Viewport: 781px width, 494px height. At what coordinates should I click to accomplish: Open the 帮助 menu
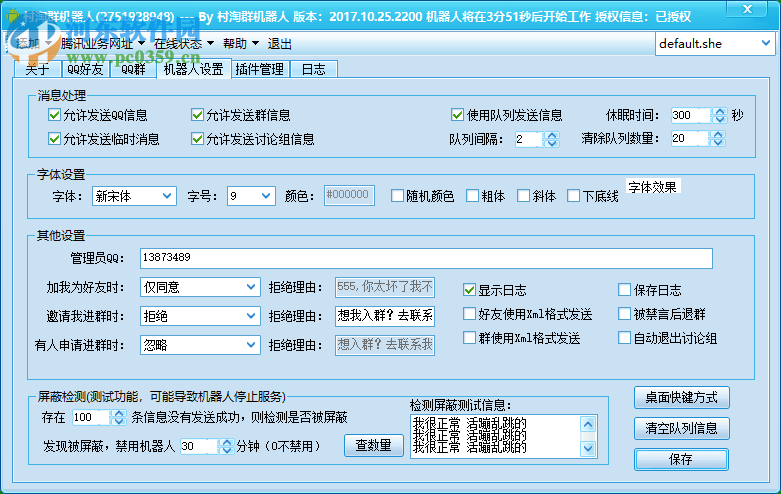pos(241,44)
